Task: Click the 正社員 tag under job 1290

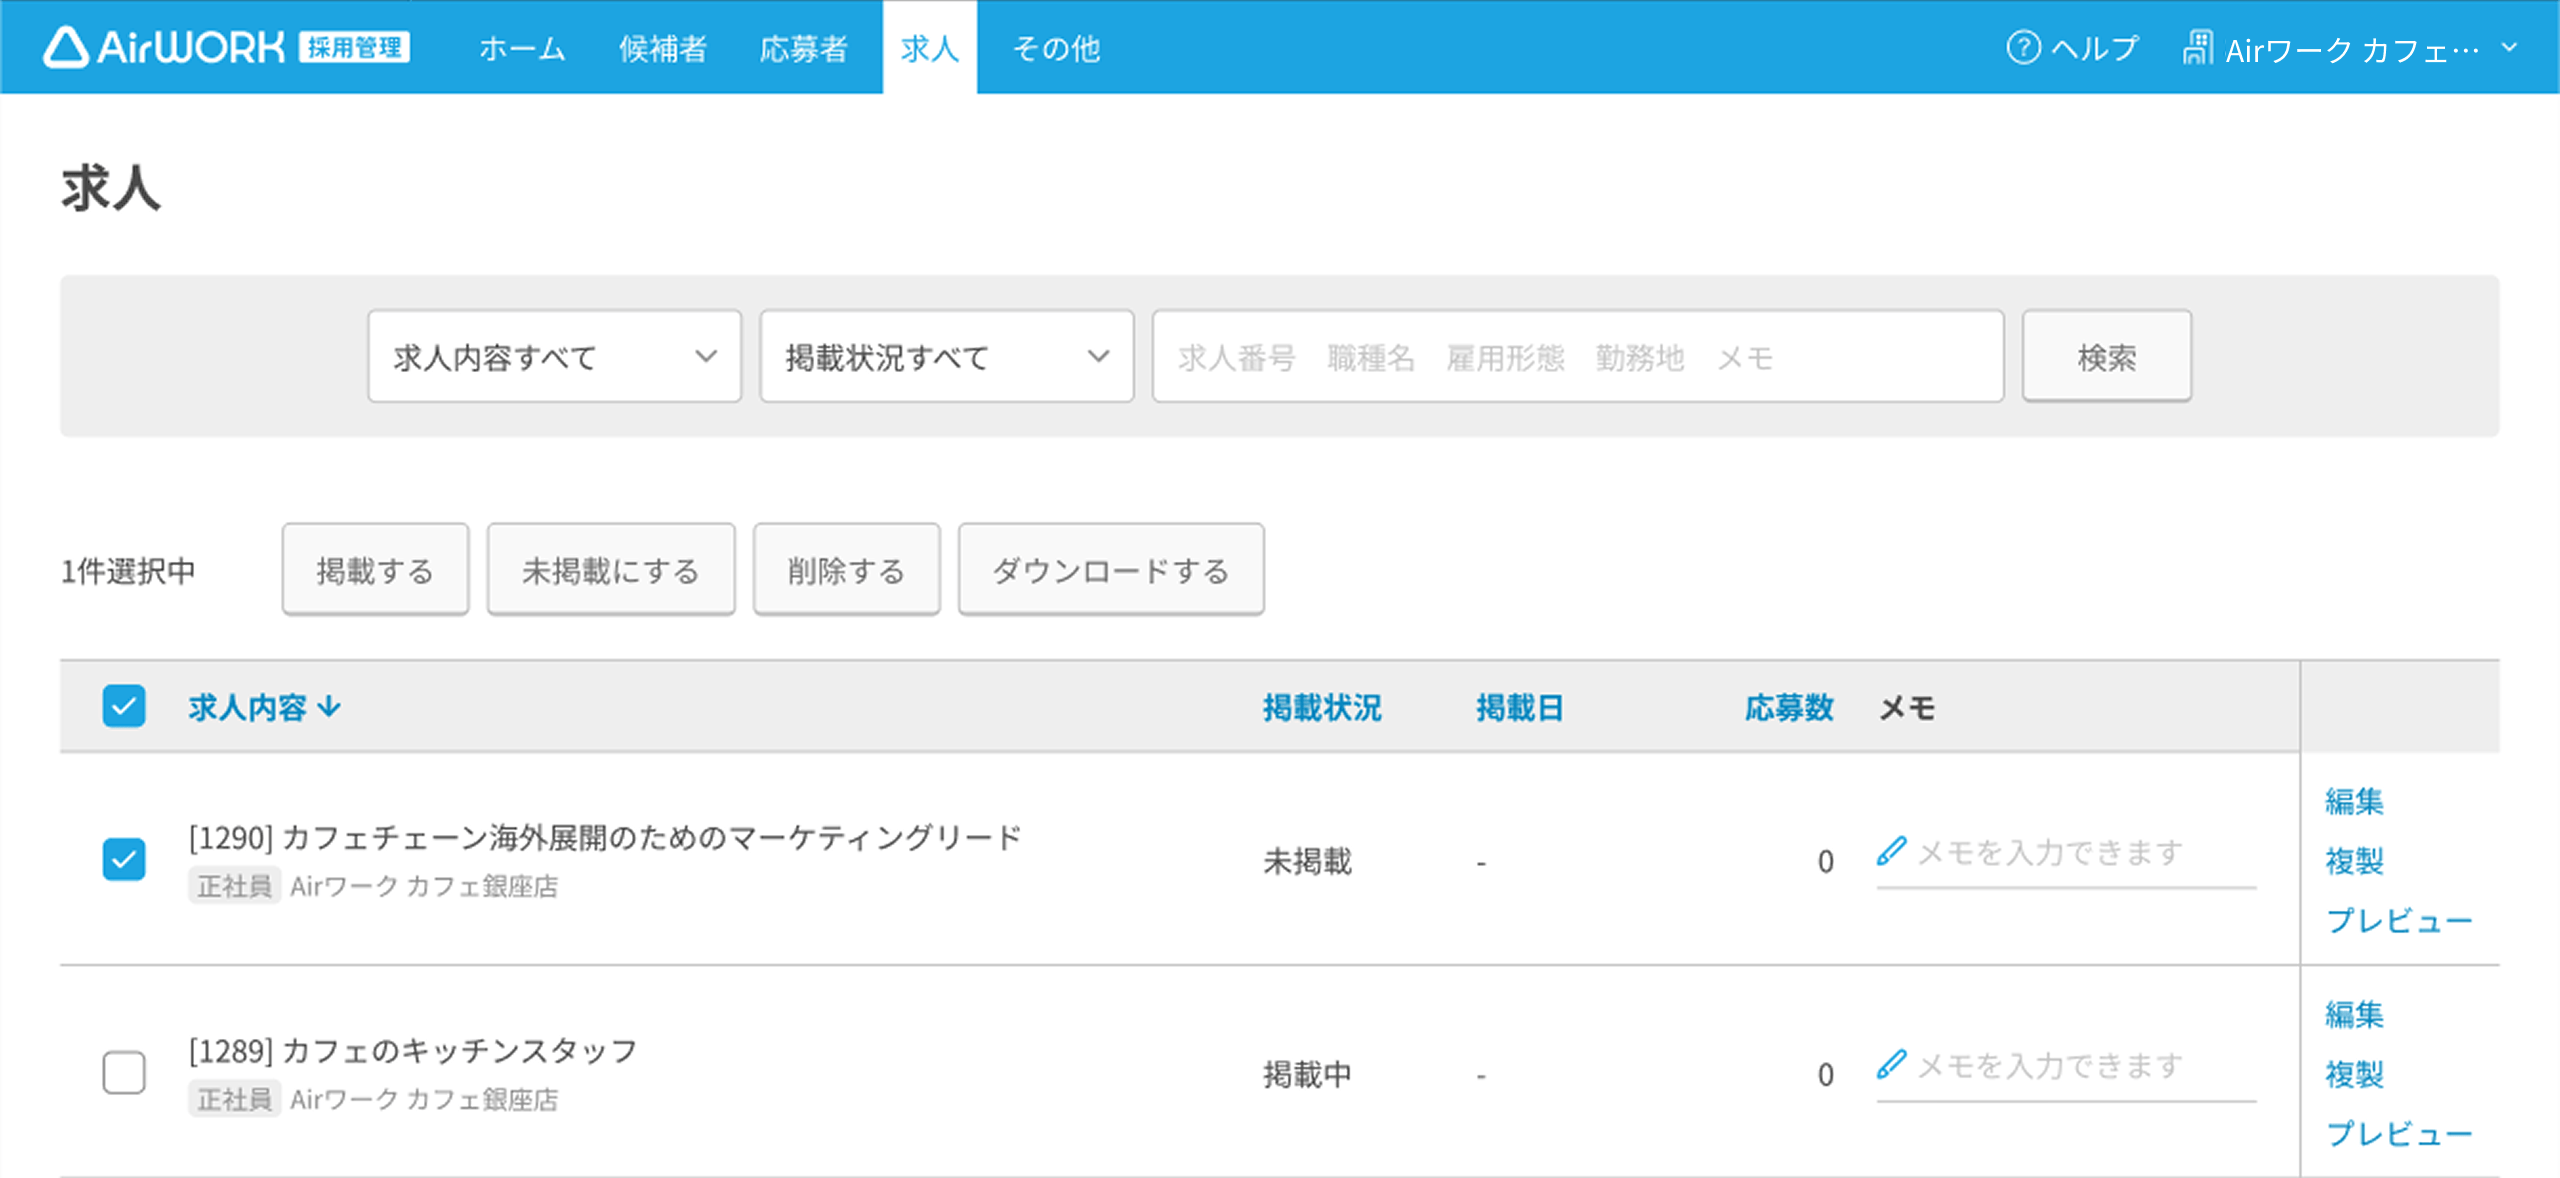Action: pyautogui.click(x=234, y=886)
